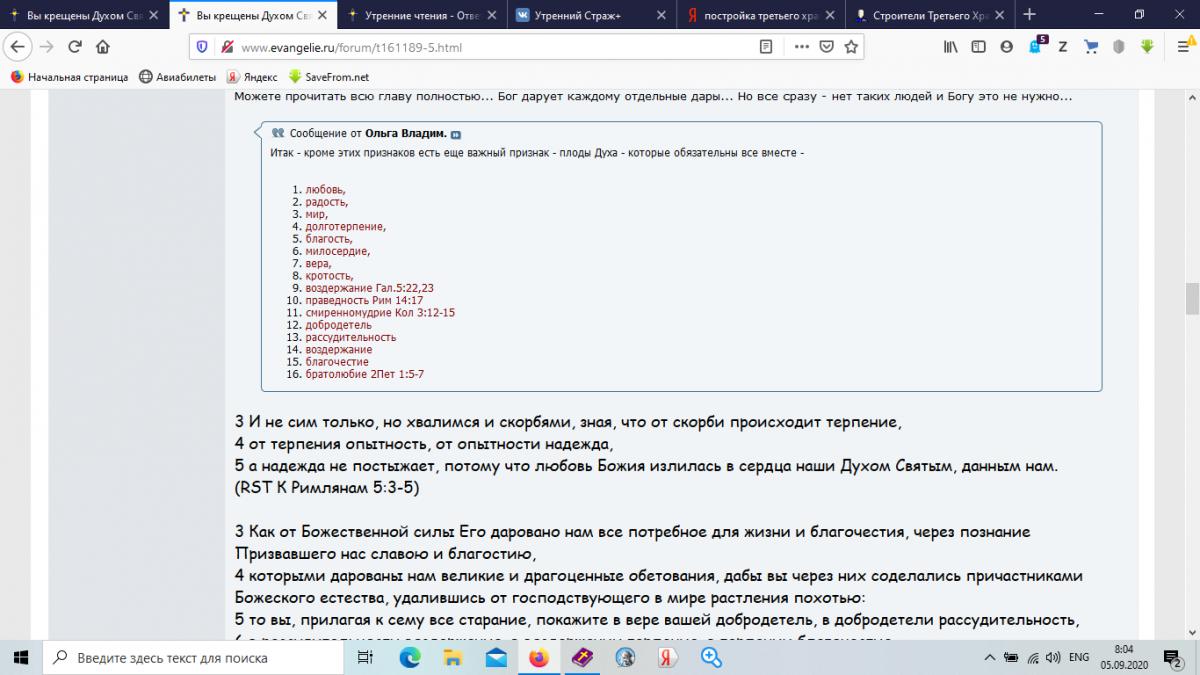Open the tracking protection shield panel

[203, 47]
